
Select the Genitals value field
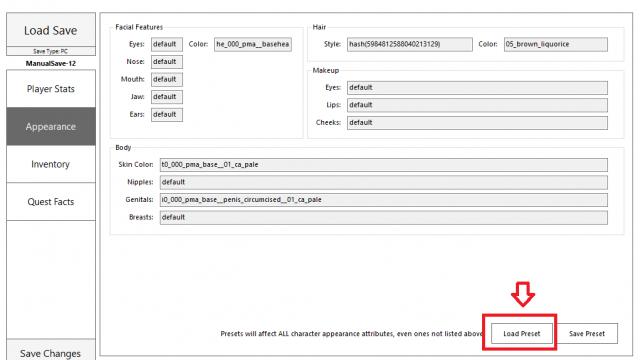384,200
